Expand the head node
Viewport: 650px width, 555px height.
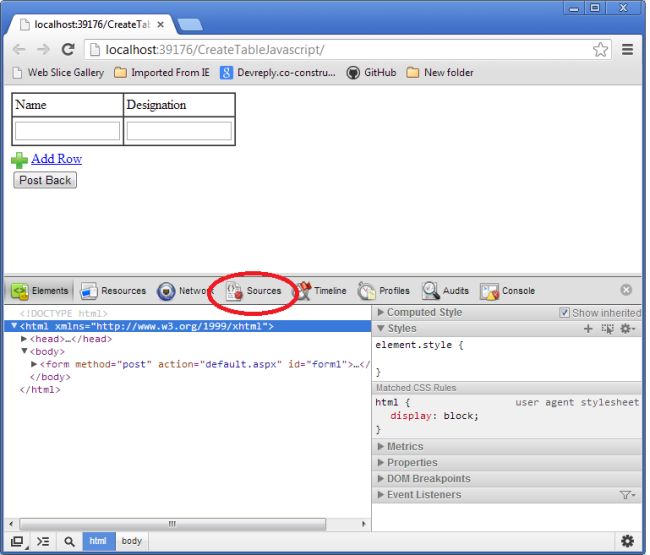coord(24,339)
